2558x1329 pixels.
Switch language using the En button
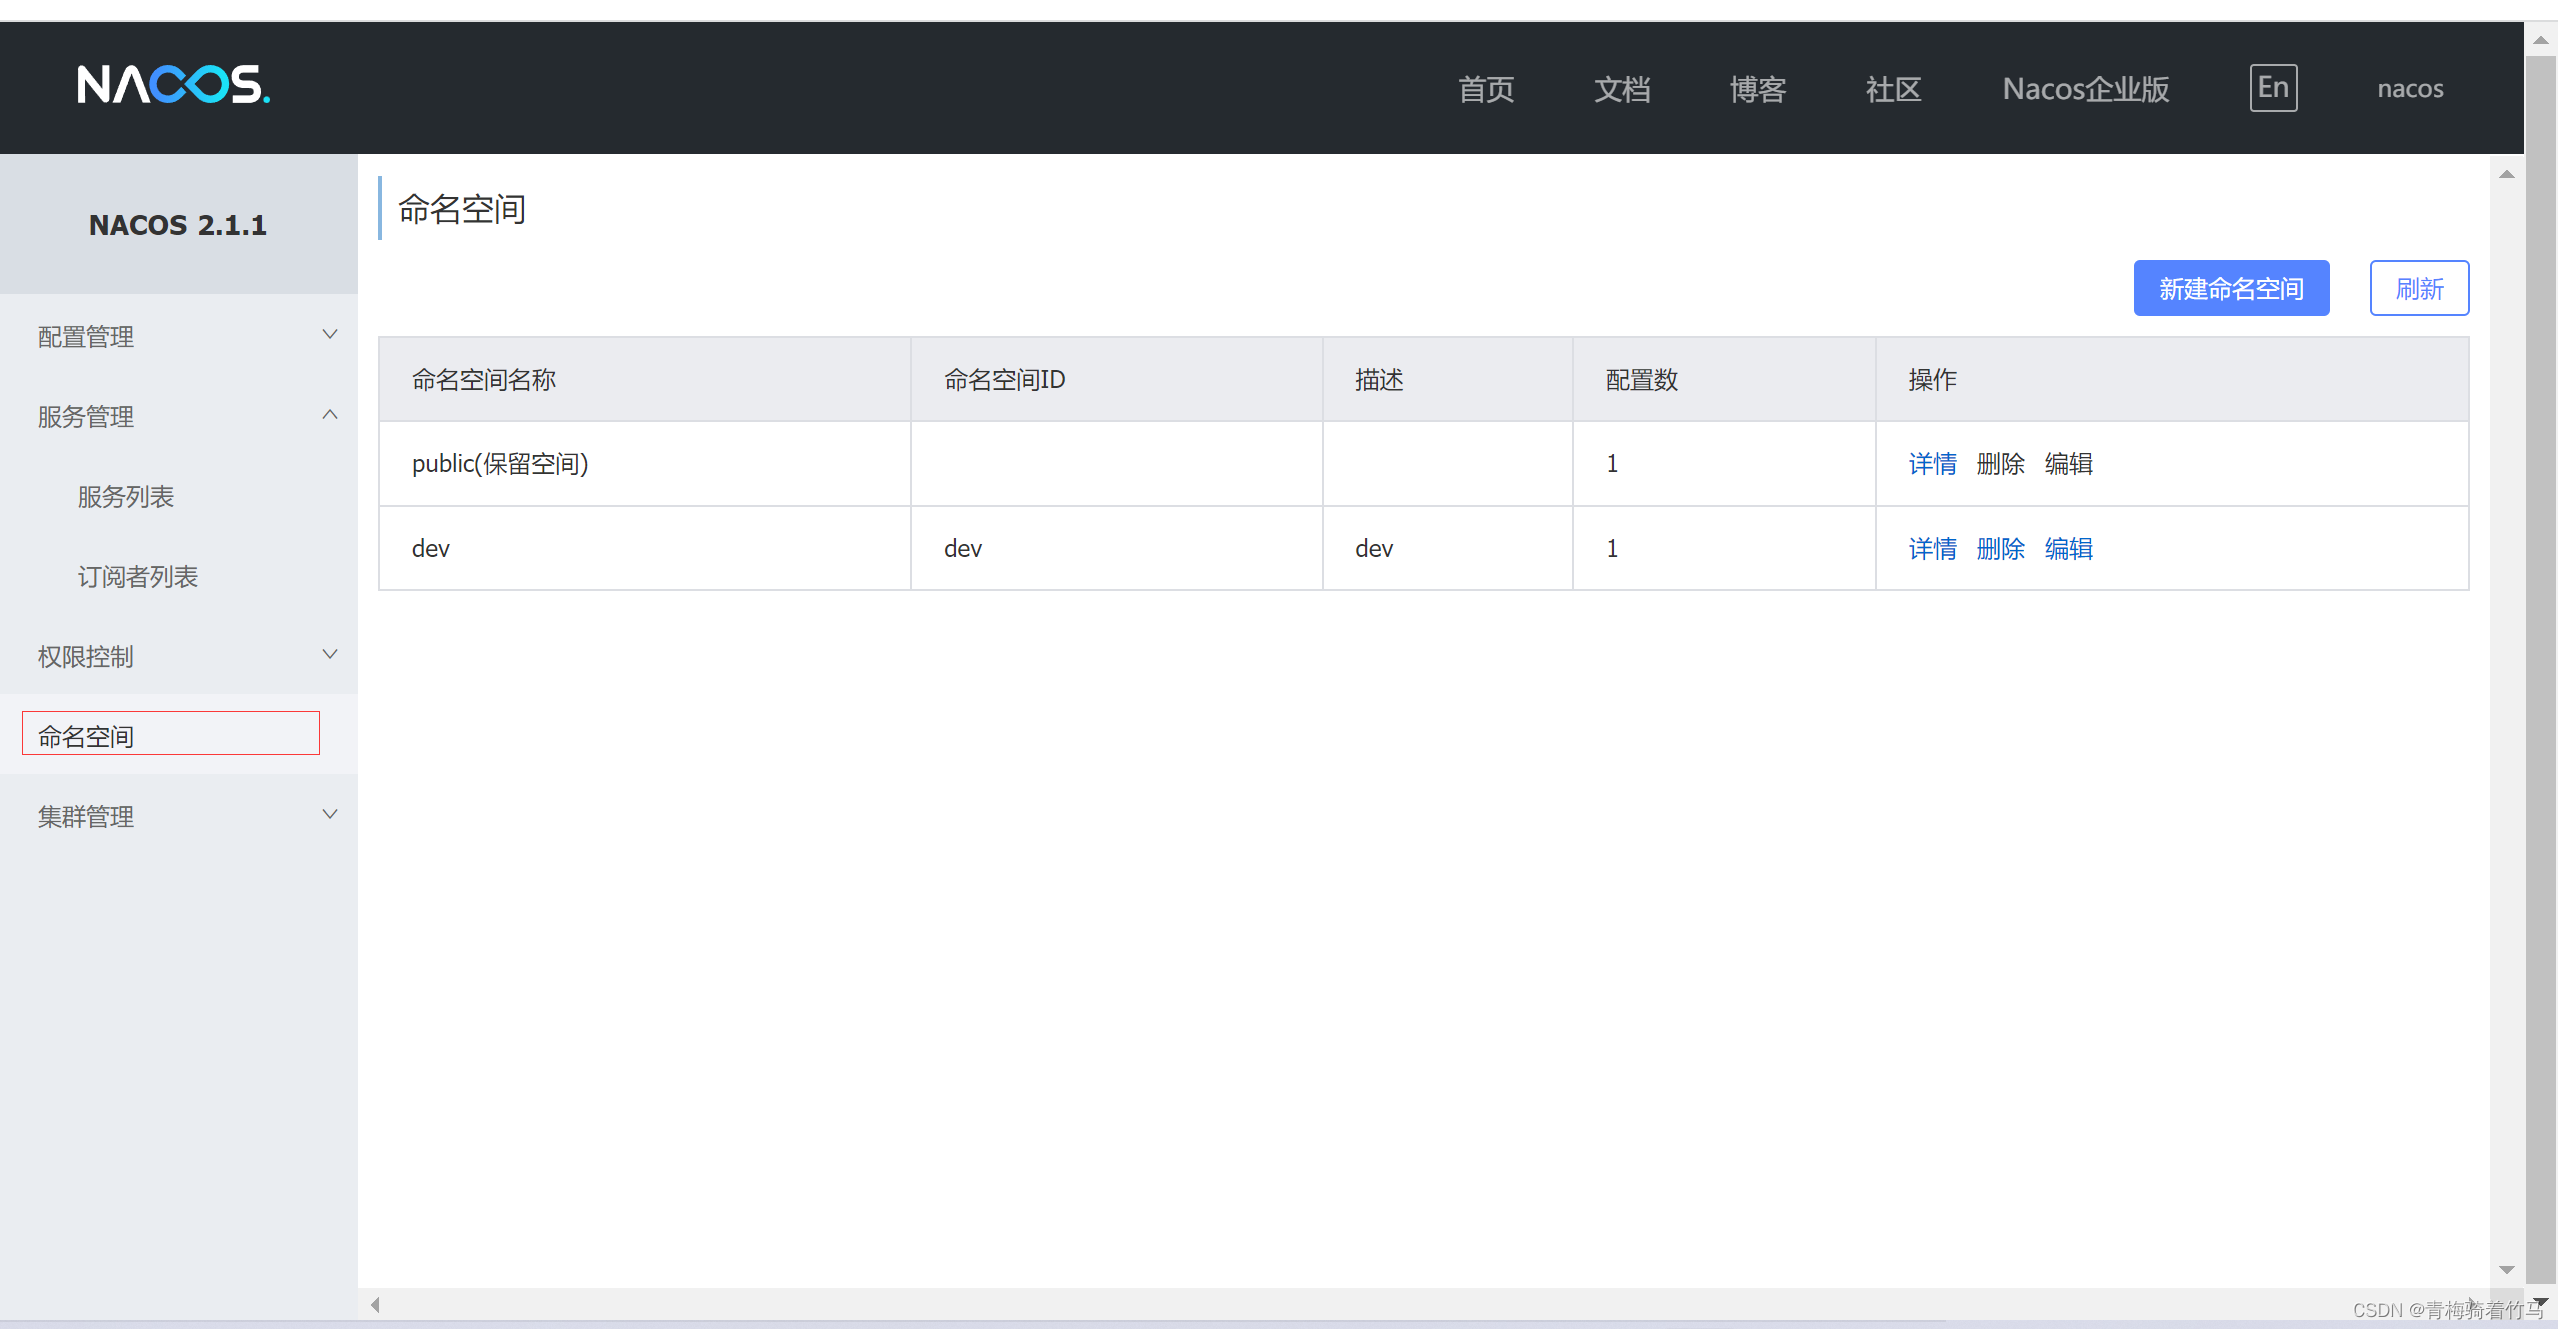[x=2272, y=88]
